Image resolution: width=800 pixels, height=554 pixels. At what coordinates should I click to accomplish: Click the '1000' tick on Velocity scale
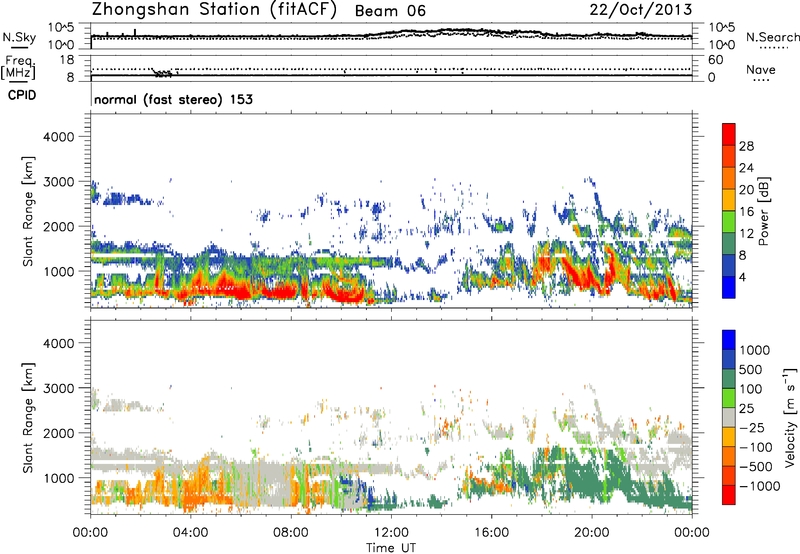tap(754, 350)
